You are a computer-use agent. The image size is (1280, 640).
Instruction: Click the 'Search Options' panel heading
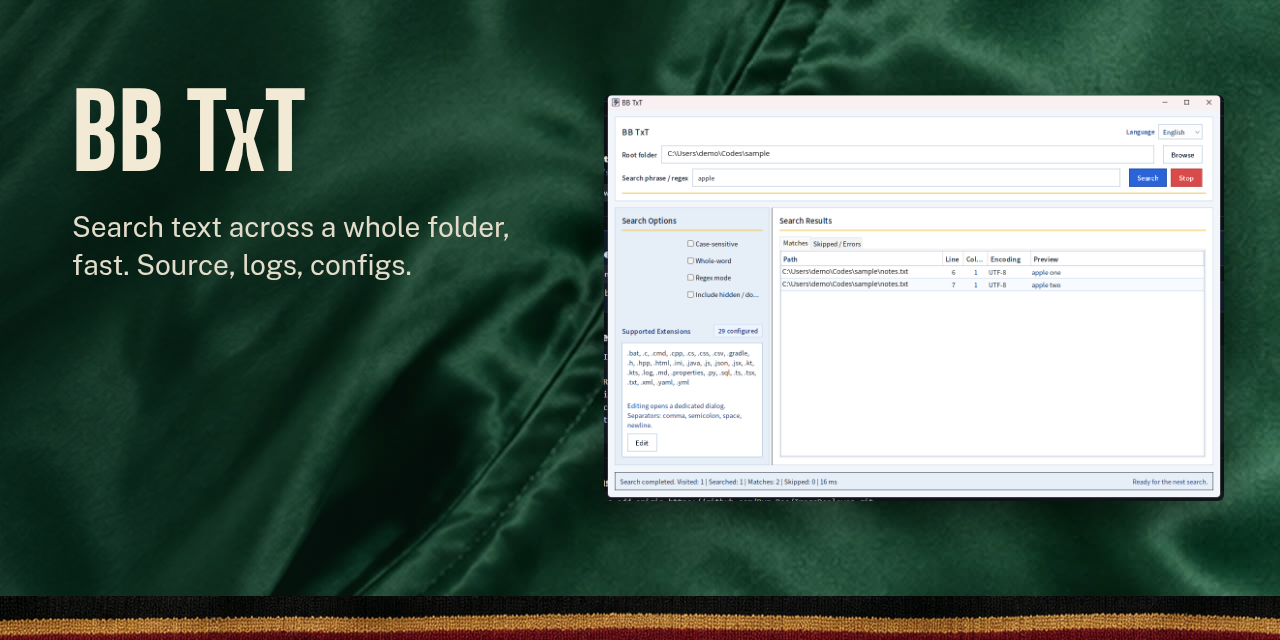coord(649,221)
